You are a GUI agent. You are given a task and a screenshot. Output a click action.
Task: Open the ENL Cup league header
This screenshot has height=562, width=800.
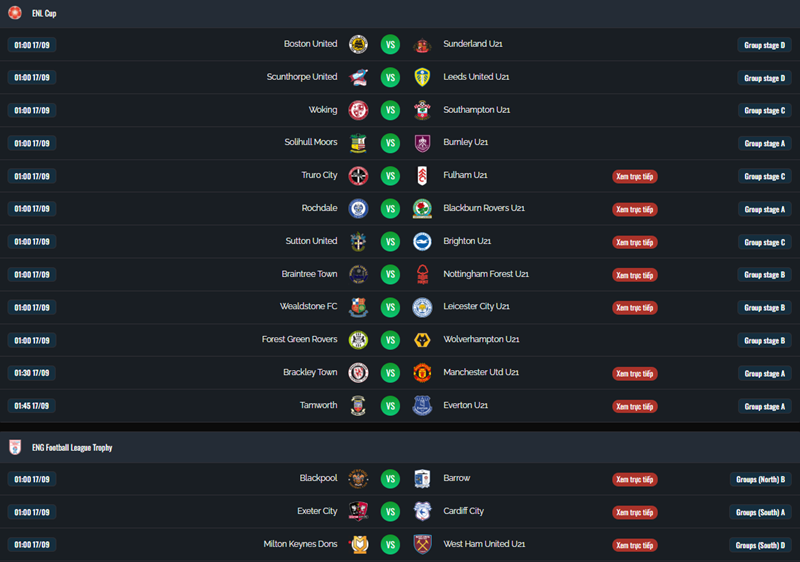coord(44,13)
